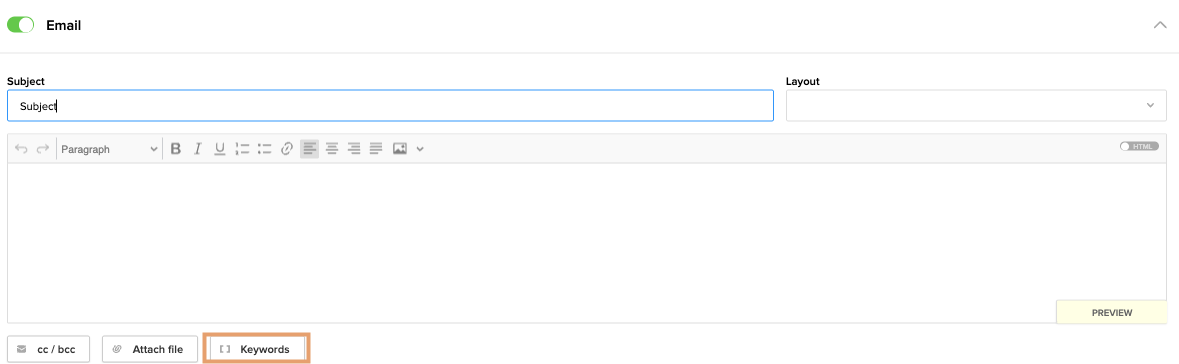Insert a hyperlink
The image size is (1179, 364).
[286, 149]
